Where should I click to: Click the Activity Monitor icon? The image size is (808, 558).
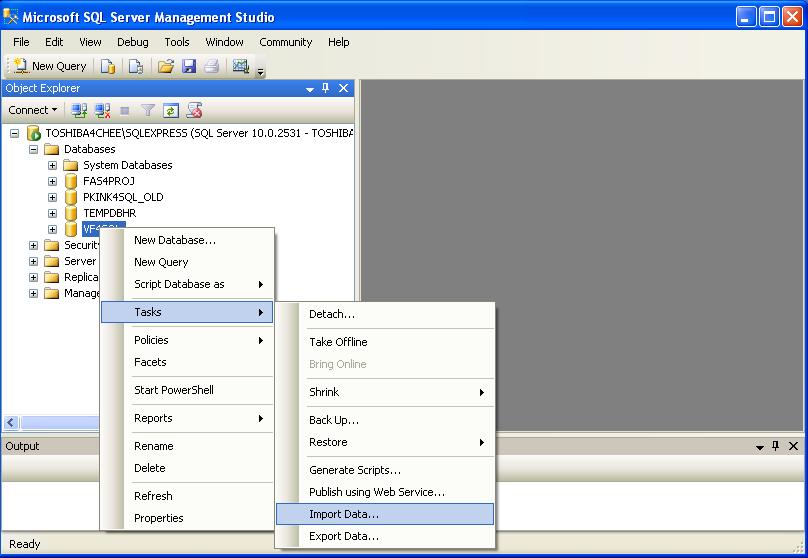[x=241, y=66]
